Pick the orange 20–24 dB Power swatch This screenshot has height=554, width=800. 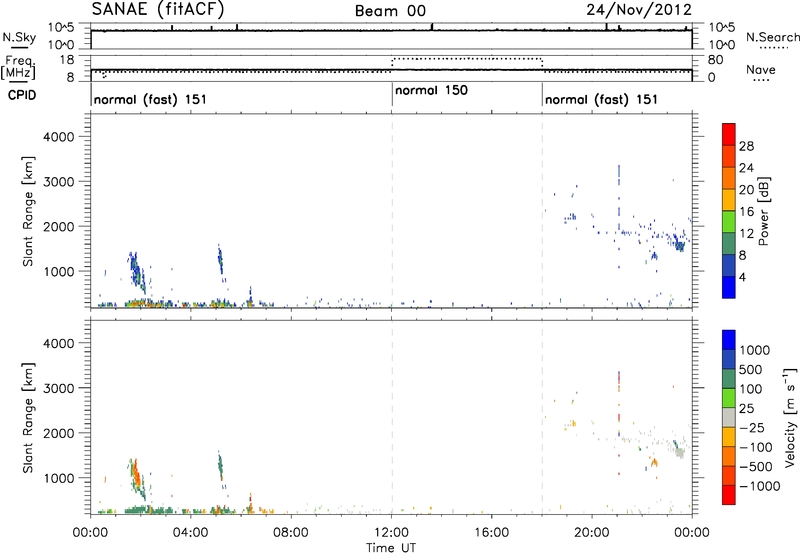coord(729,178)
